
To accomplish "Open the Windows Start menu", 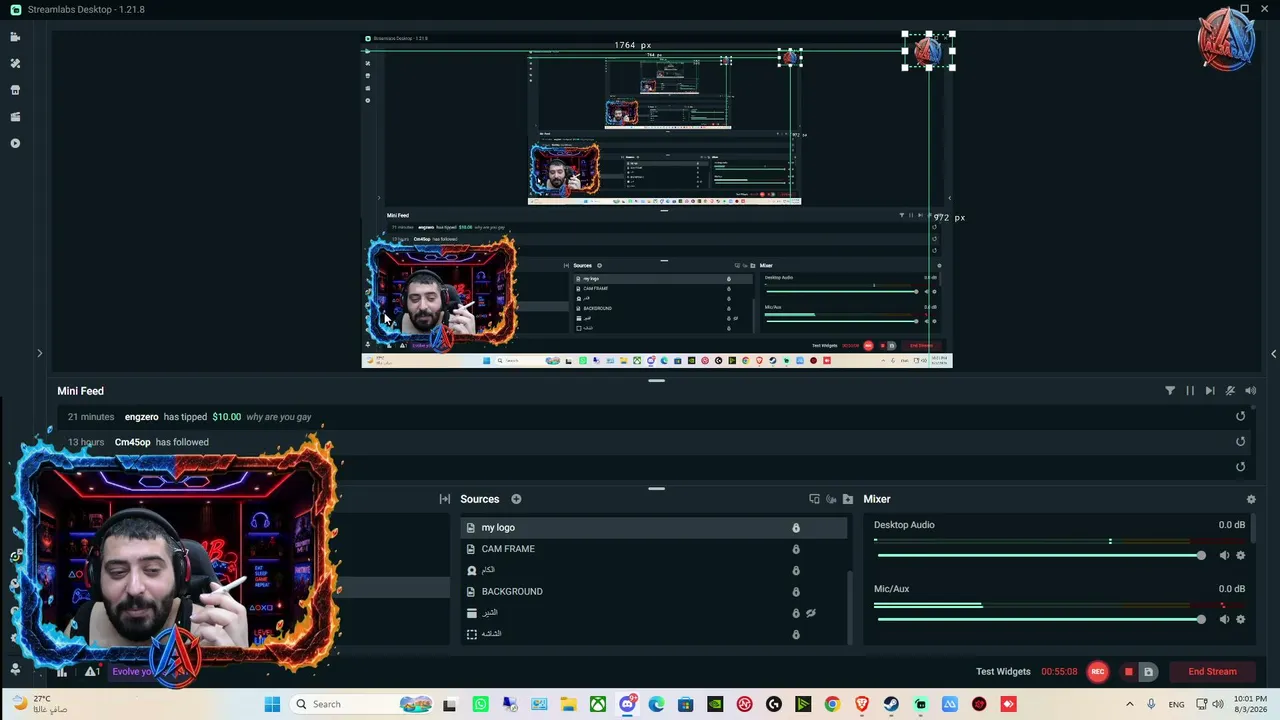I will point(272,704).
